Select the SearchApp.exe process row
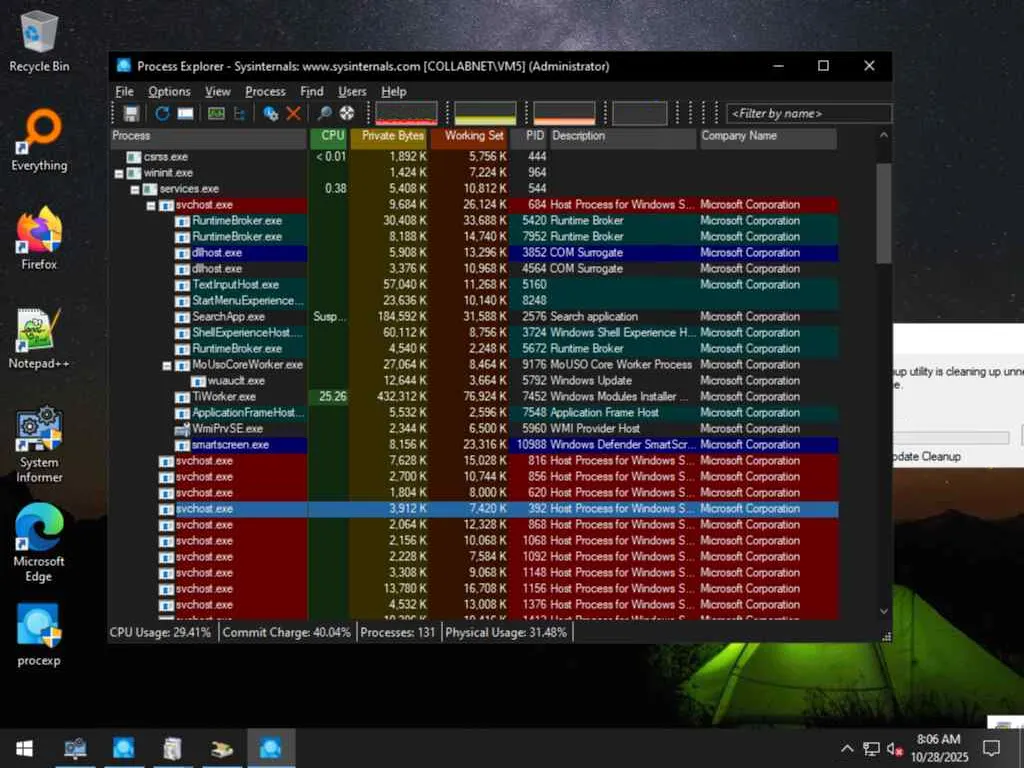This screenshot has width=1024, height=768. point(474,317)
